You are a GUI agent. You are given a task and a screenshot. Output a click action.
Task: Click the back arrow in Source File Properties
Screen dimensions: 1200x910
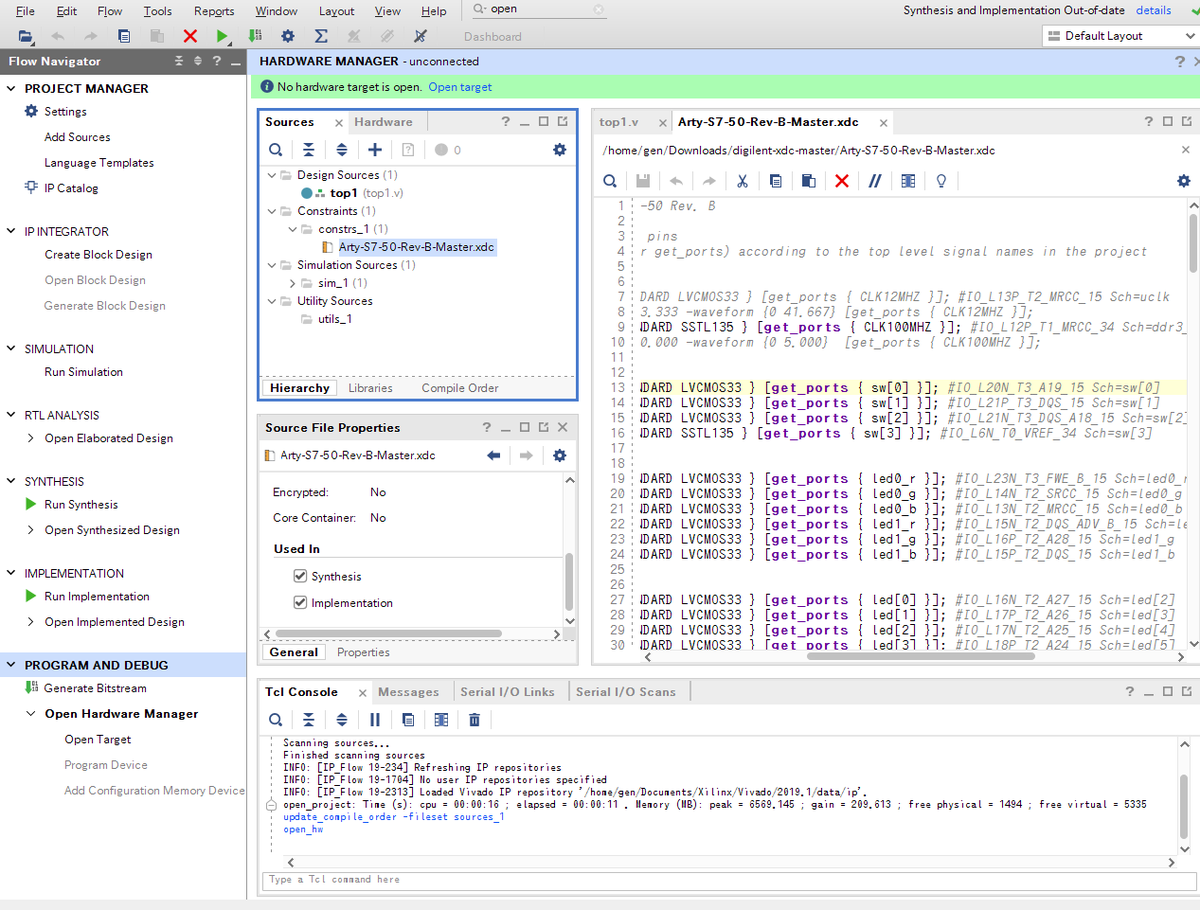click(493, 456)
